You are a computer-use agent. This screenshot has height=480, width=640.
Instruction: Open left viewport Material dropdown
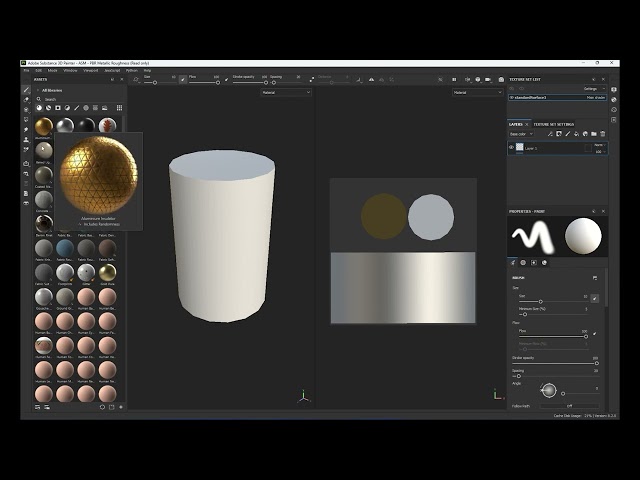[x=286, y=93]
